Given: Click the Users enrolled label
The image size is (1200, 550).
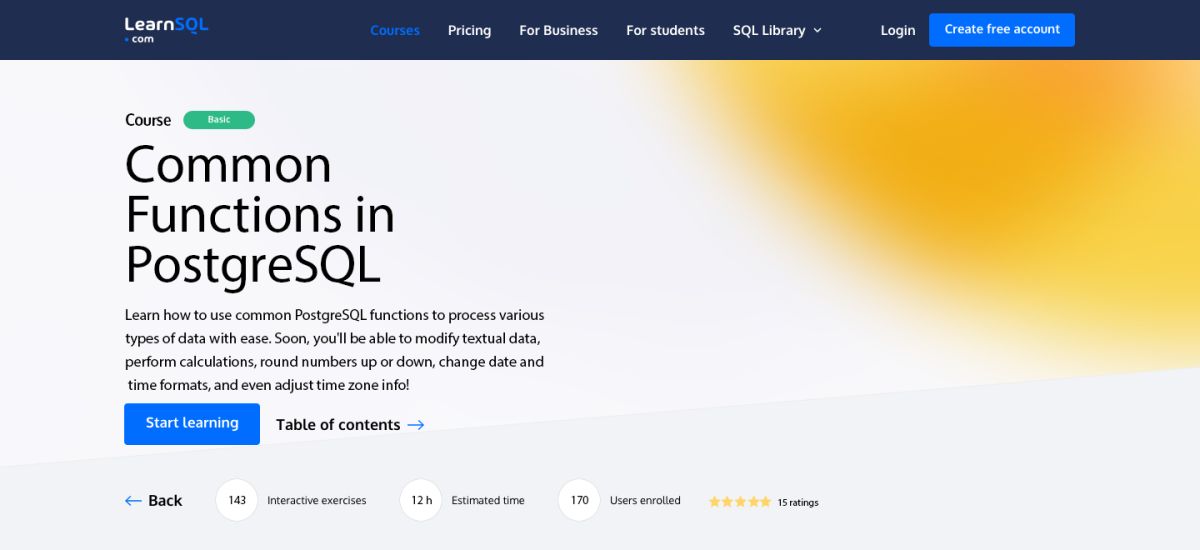Looking at the screenshot, I should tap(645, 501).
